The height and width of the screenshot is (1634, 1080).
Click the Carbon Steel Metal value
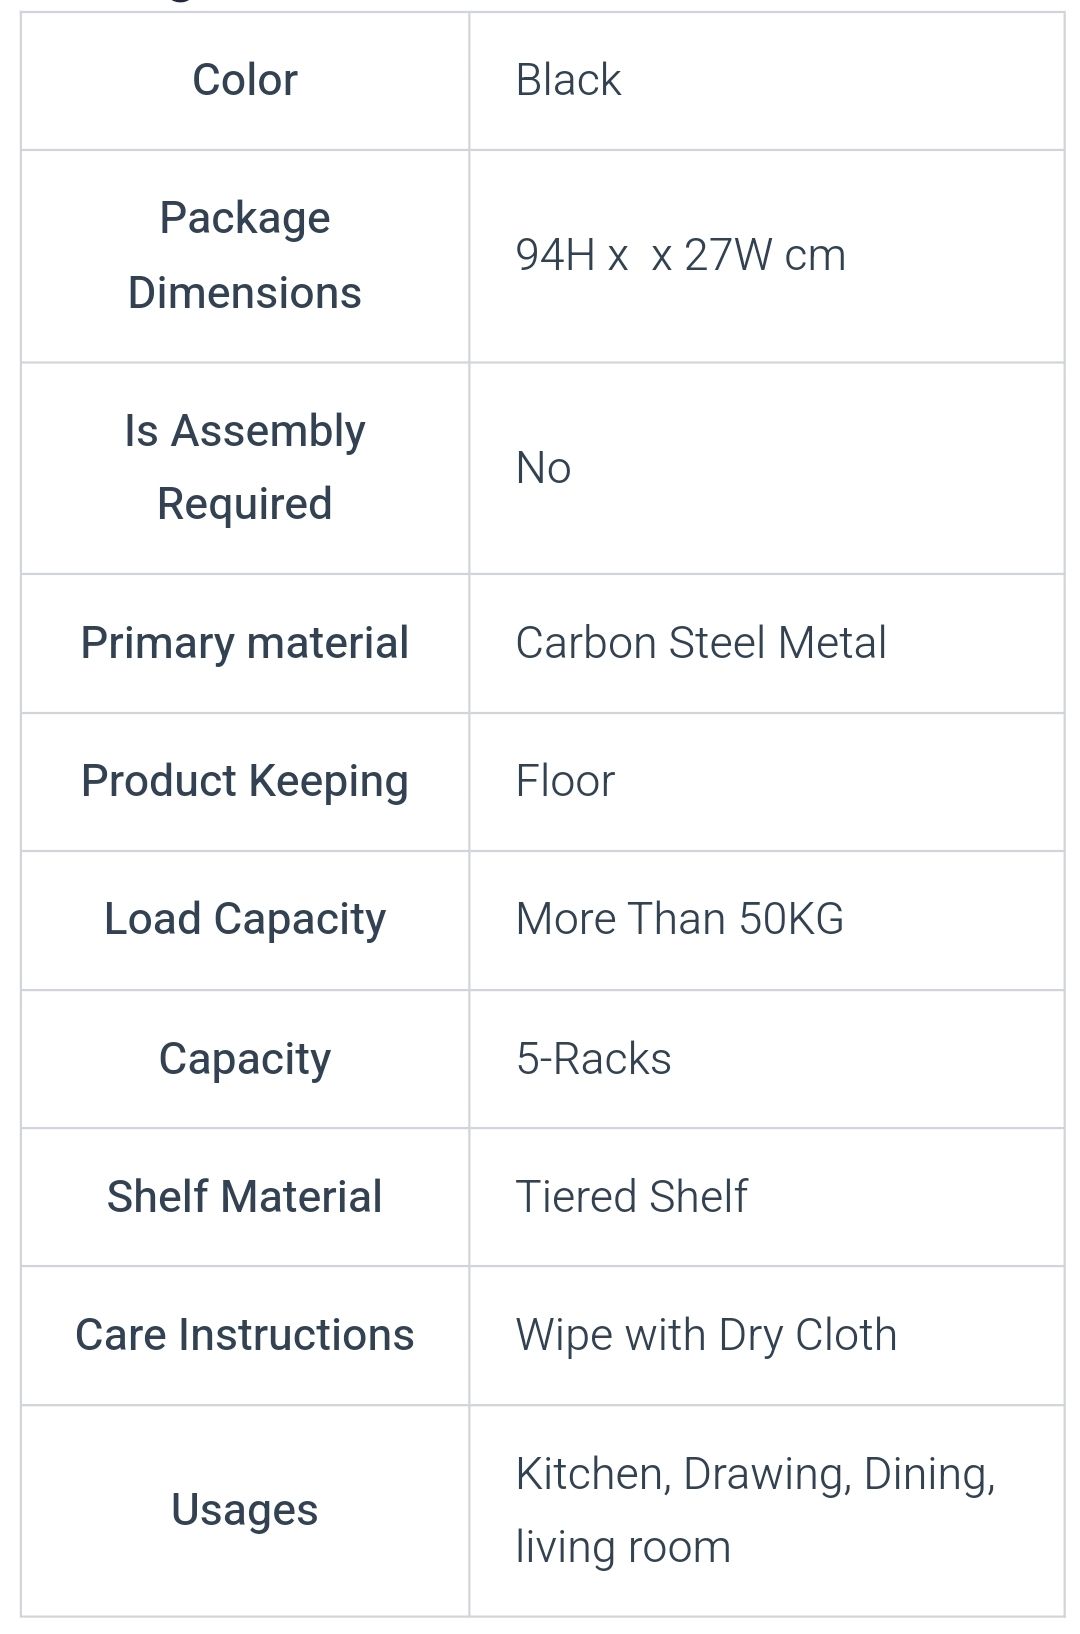(x=701, y=643)
